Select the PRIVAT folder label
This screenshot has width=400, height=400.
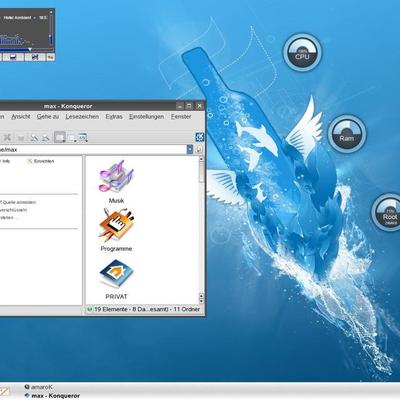116,297
